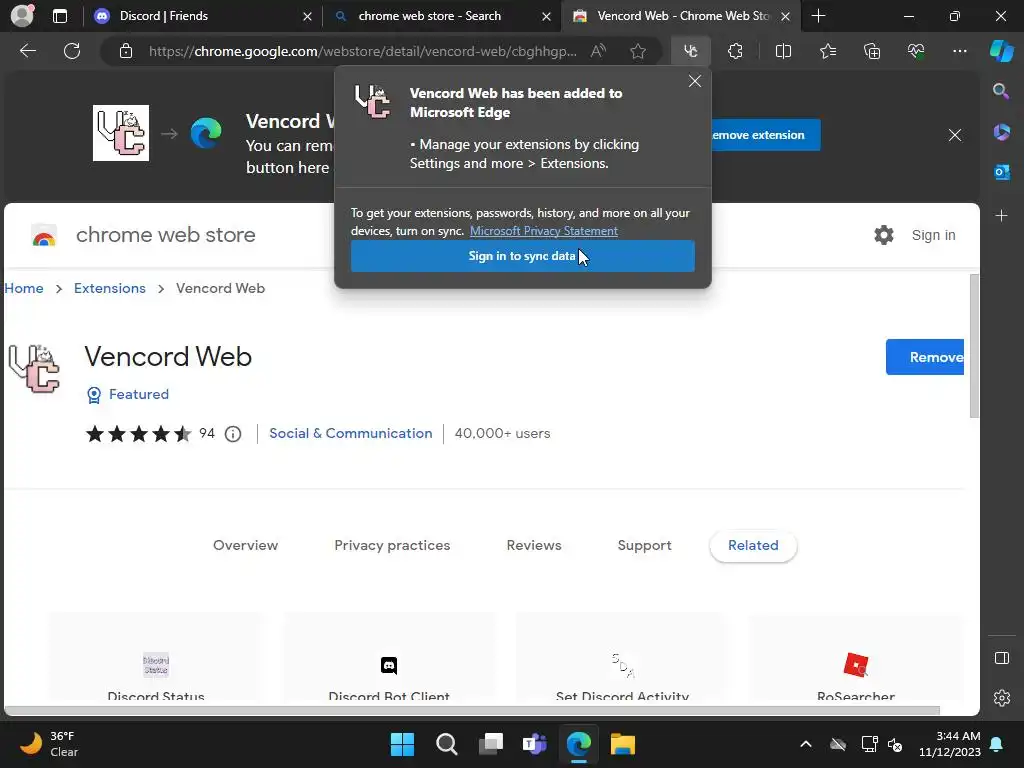Toggle the sidebar layout icon near the bottom

[x=1001, y=658]
